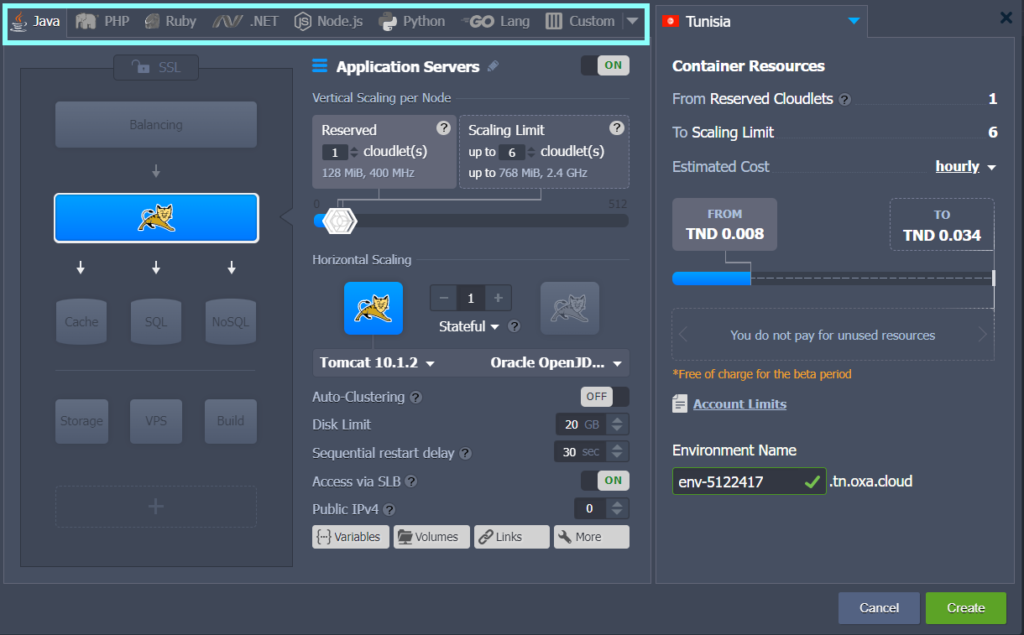The height and width of the screenshot is (635, 1024).
Task: Open the Variables settings
Action: click(350, 537)
